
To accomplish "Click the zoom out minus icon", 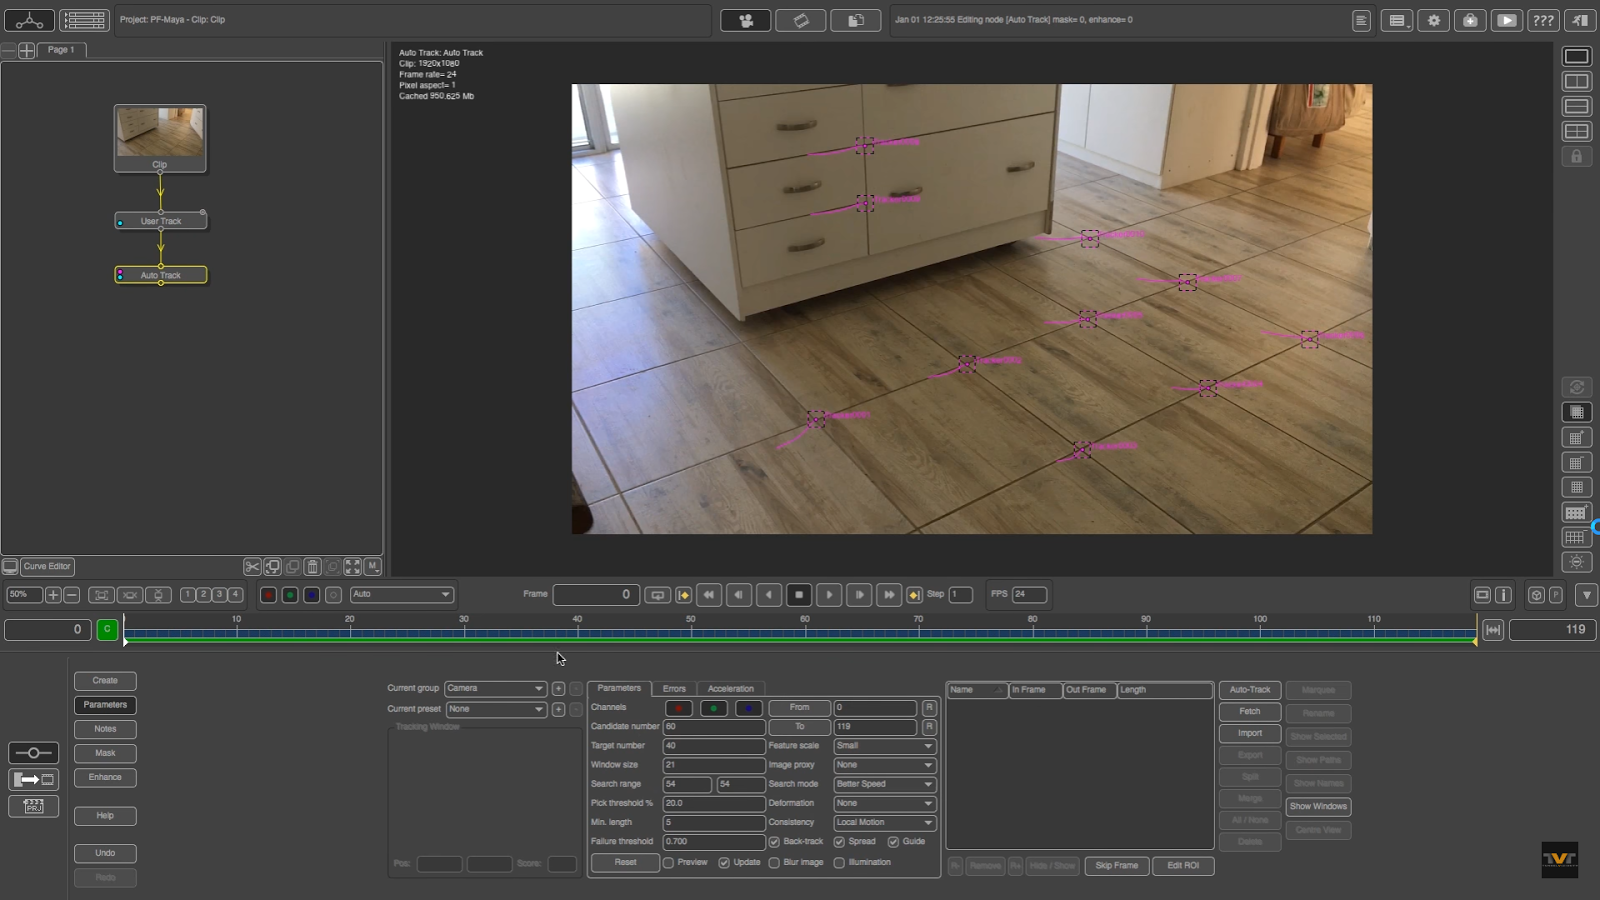I will [71, 595].
